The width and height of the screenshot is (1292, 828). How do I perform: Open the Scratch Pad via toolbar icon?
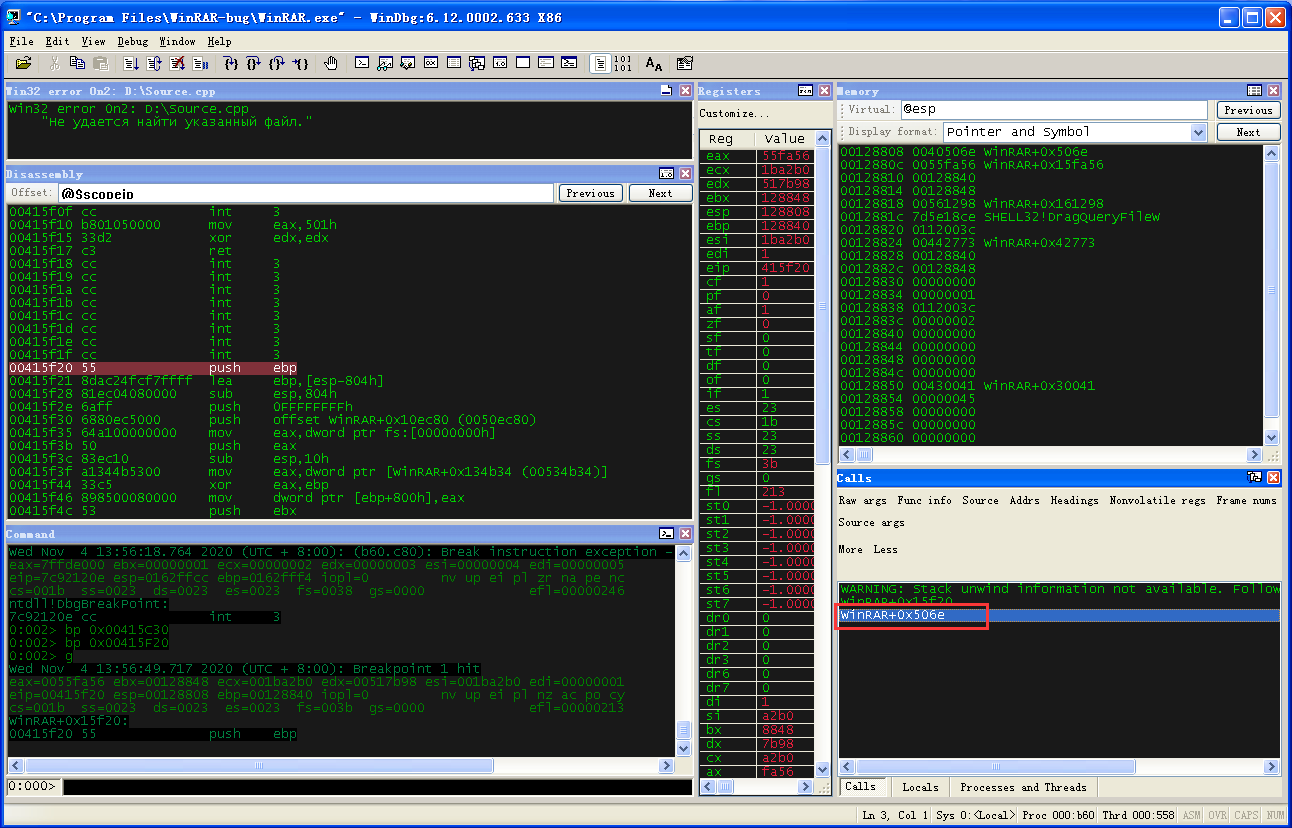522,63
